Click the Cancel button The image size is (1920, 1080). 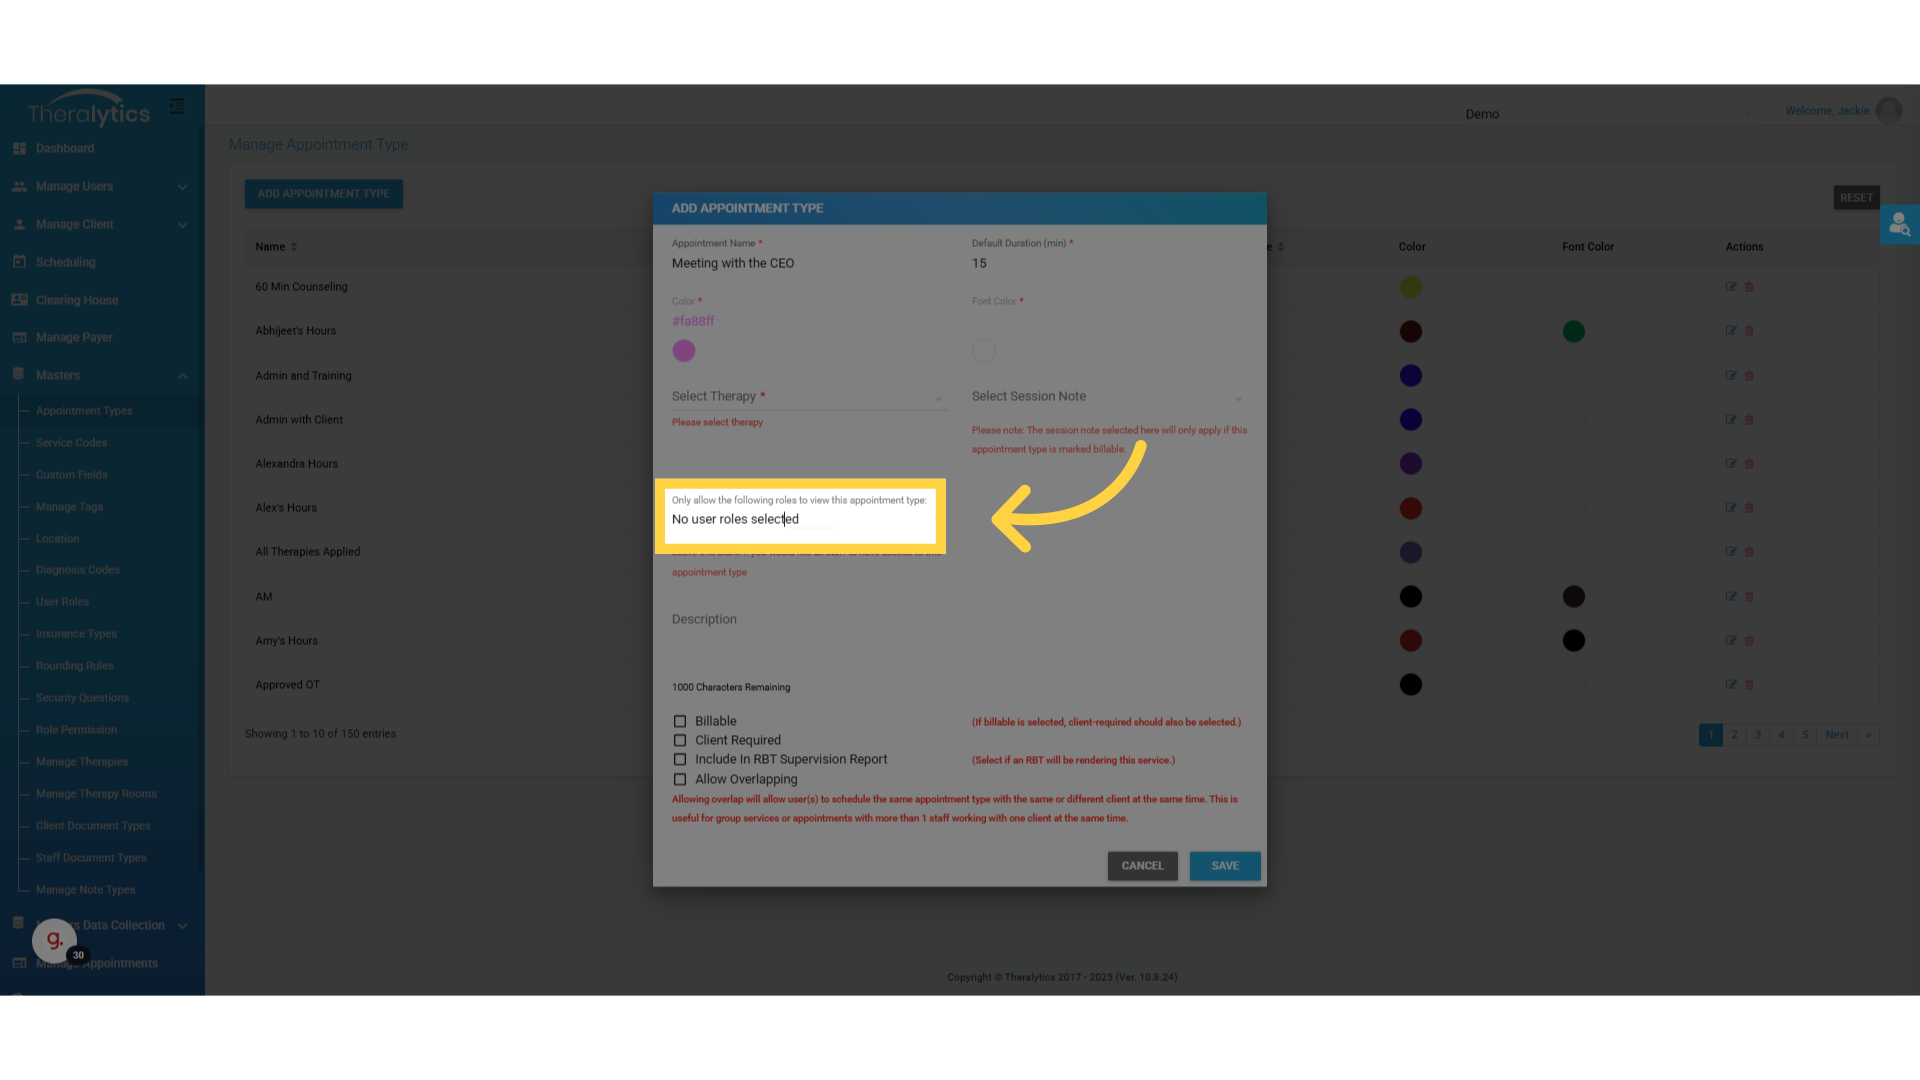1142,866
